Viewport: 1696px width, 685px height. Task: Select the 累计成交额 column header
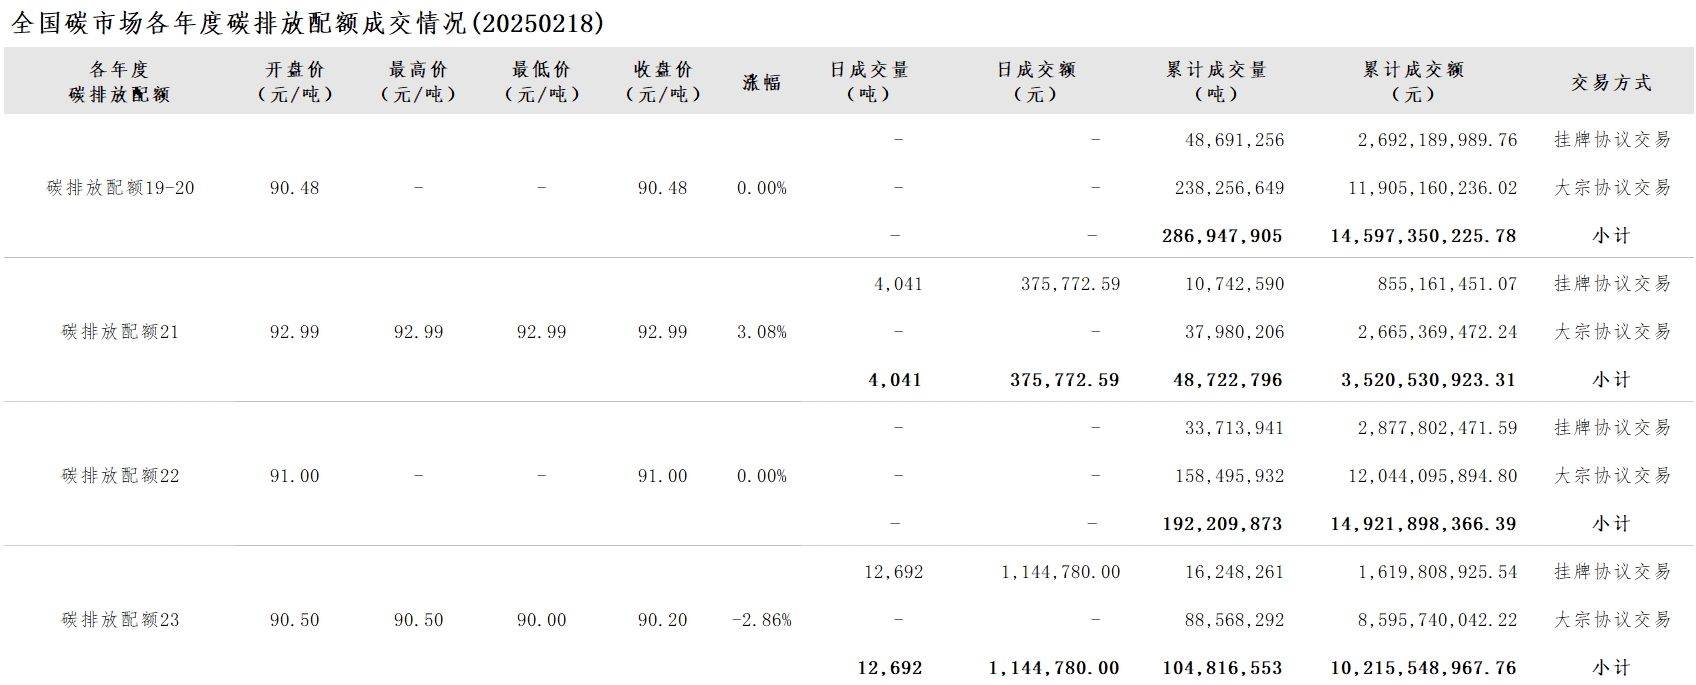tap(1414, 82)
